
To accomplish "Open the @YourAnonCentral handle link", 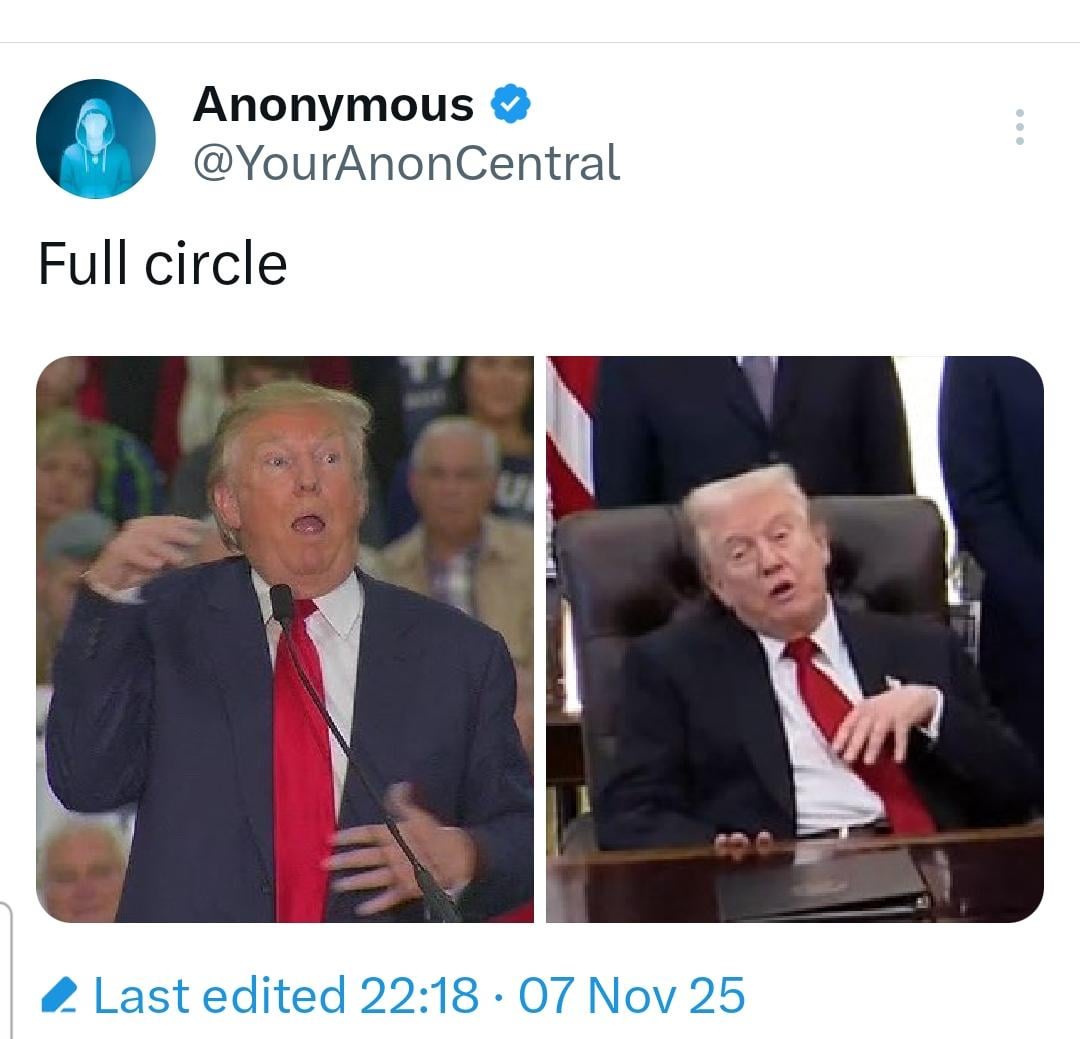I will 406,163.
